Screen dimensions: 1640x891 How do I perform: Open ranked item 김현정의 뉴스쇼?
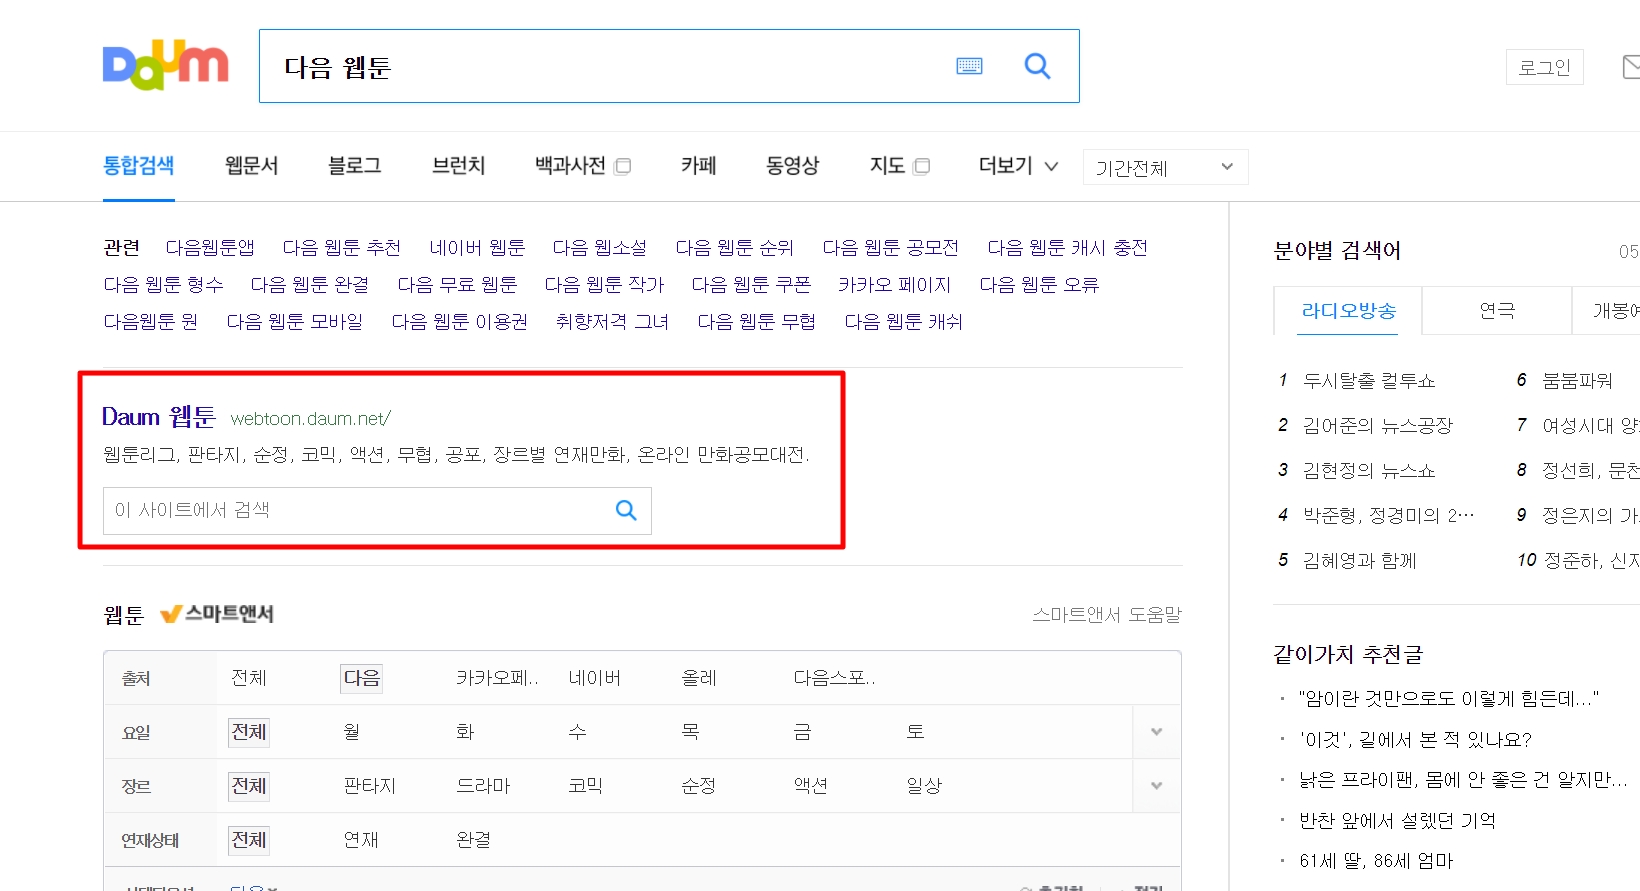point(1369,471)
